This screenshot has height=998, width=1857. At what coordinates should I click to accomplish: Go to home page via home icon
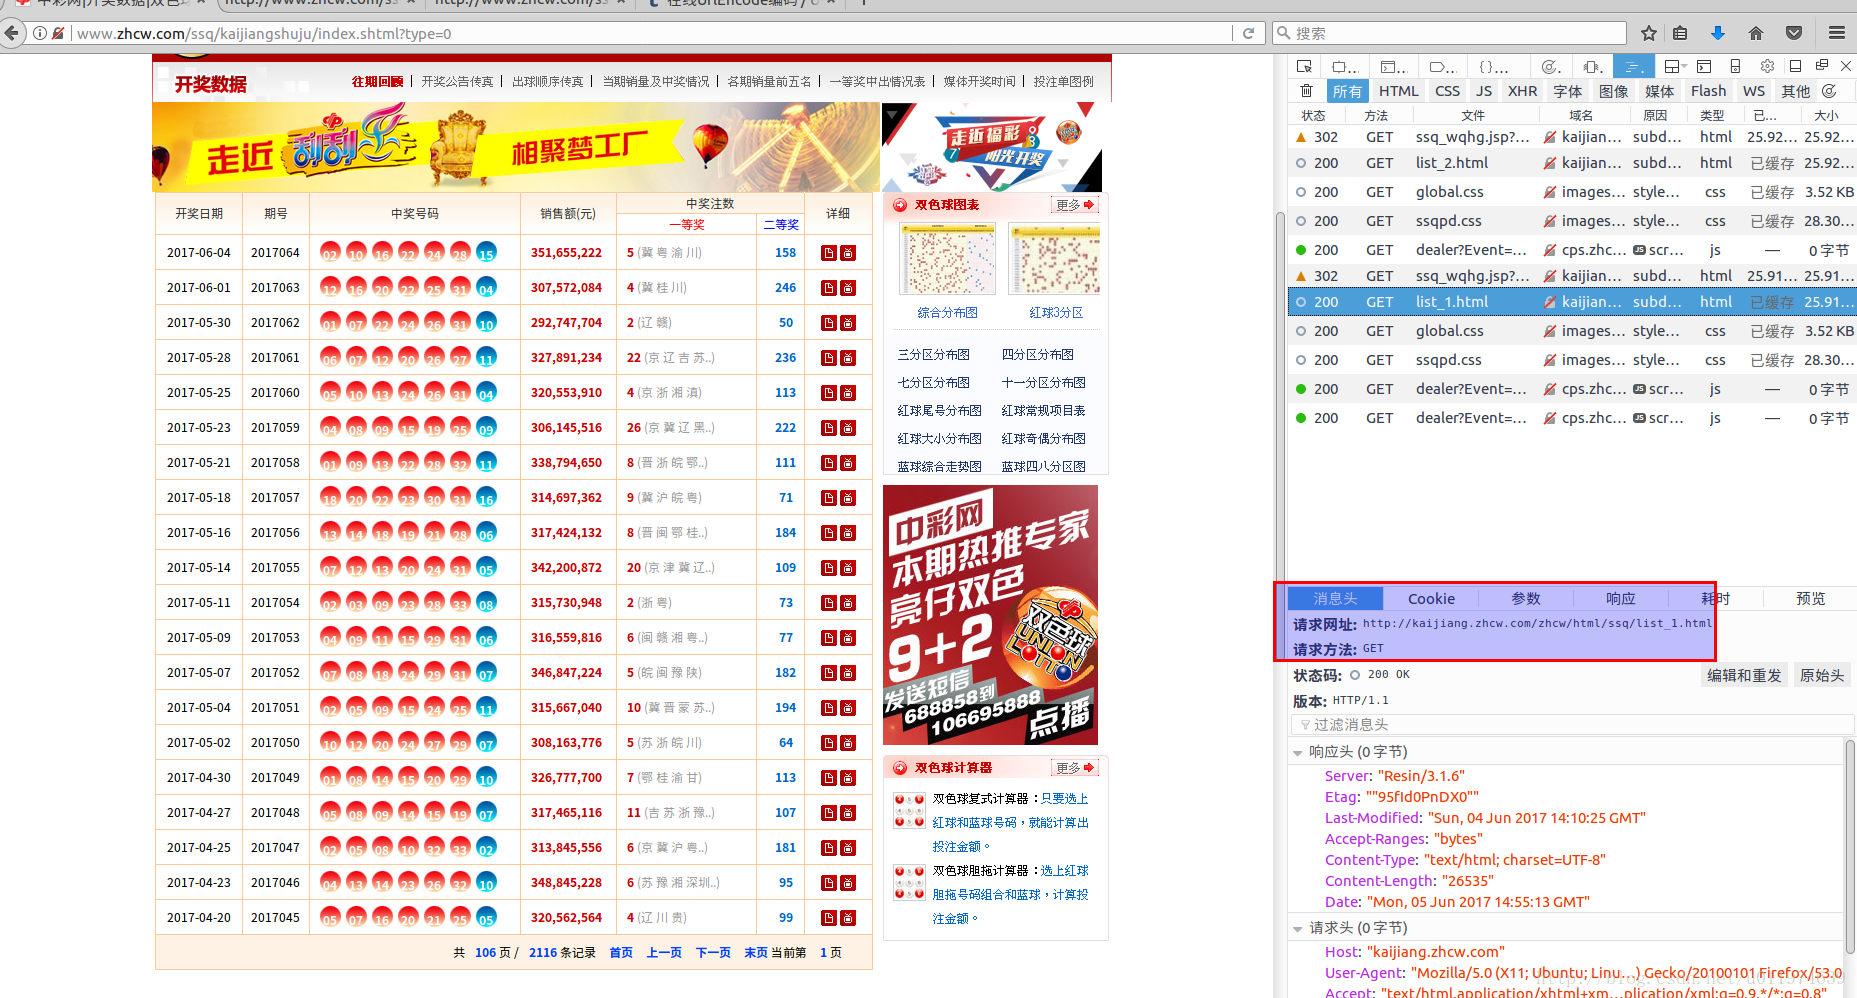[x=1755, y=33]
